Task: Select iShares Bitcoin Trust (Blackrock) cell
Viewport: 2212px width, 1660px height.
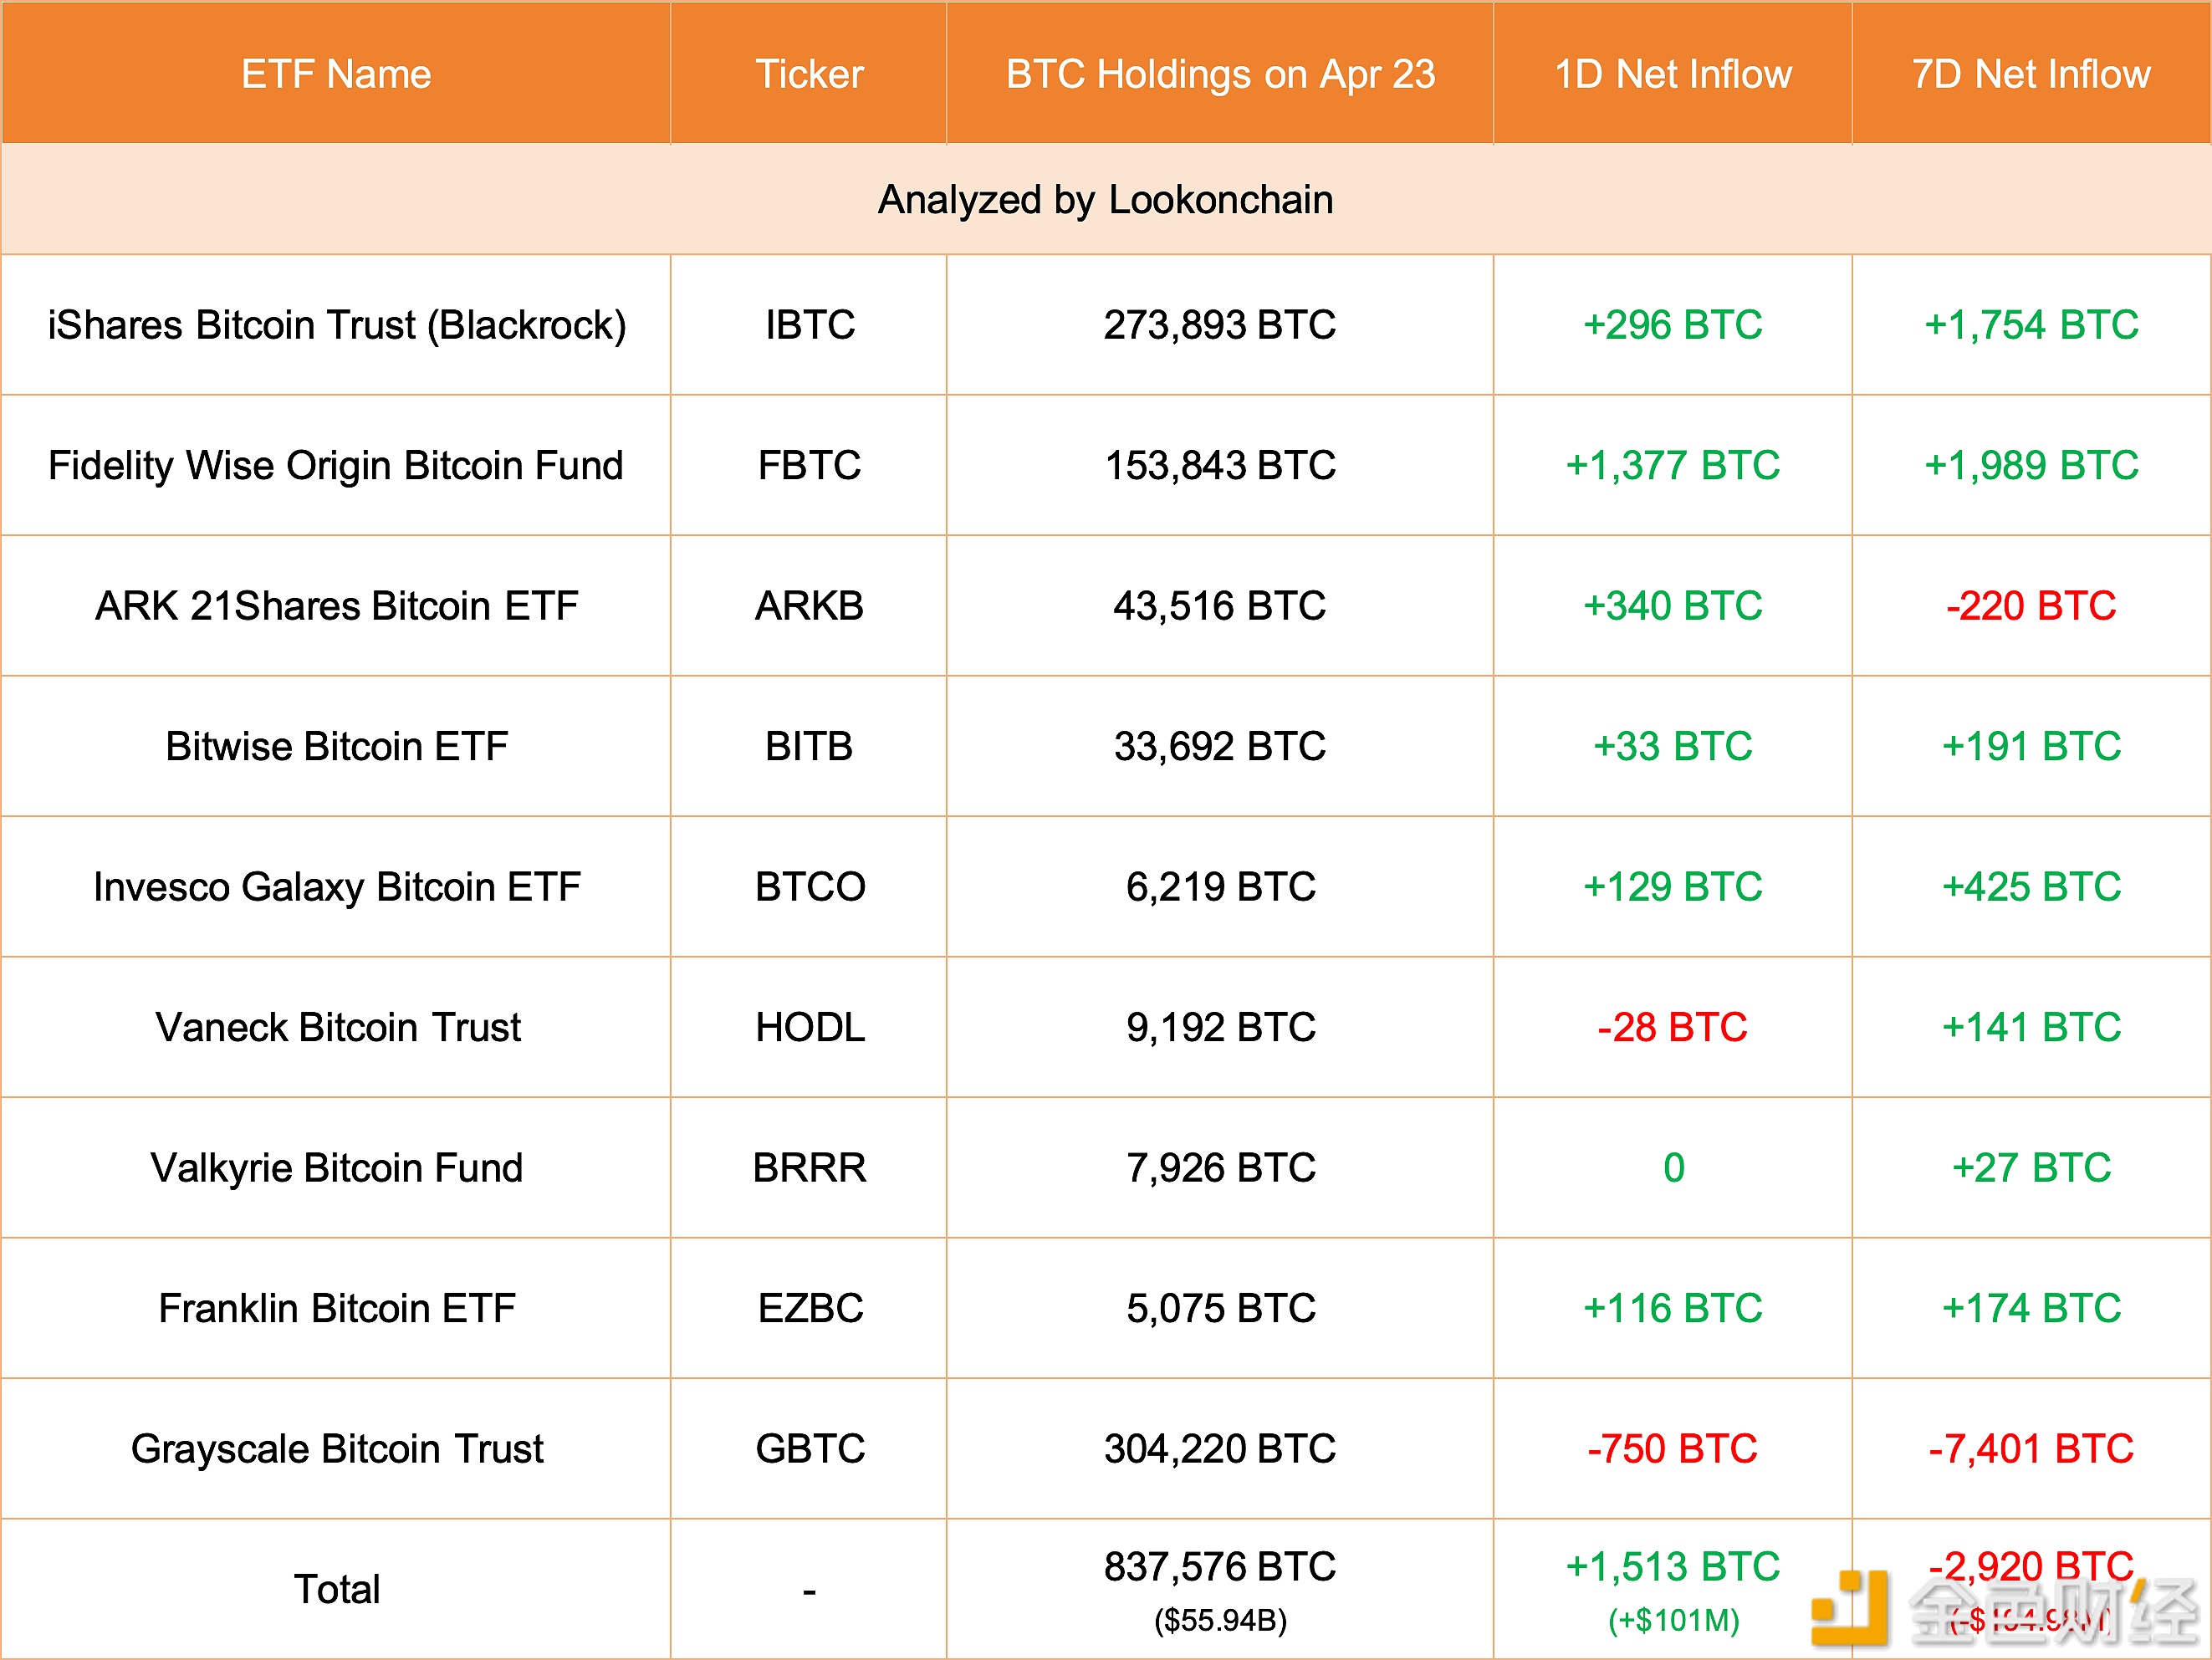Action: (x=337, y=325)
